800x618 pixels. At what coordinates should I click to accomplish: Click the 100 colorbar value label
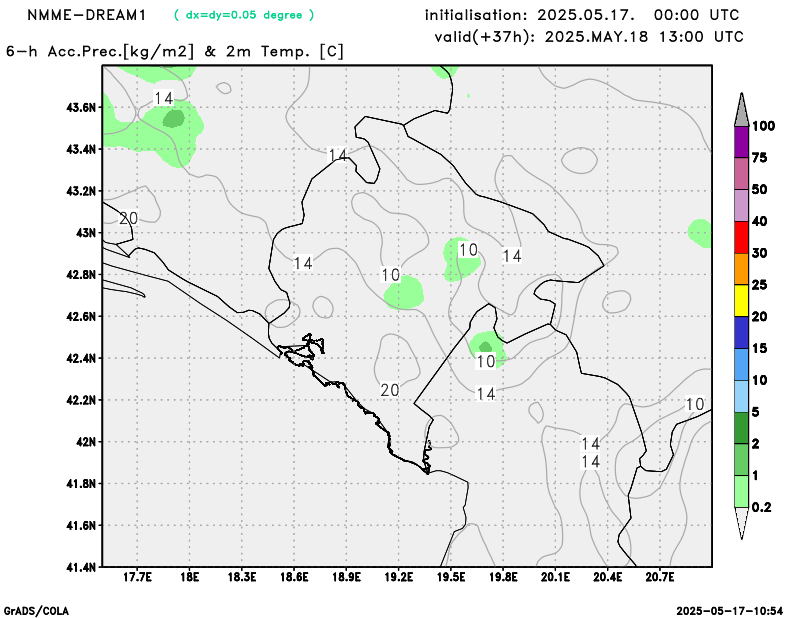click(x=763, y=126)
